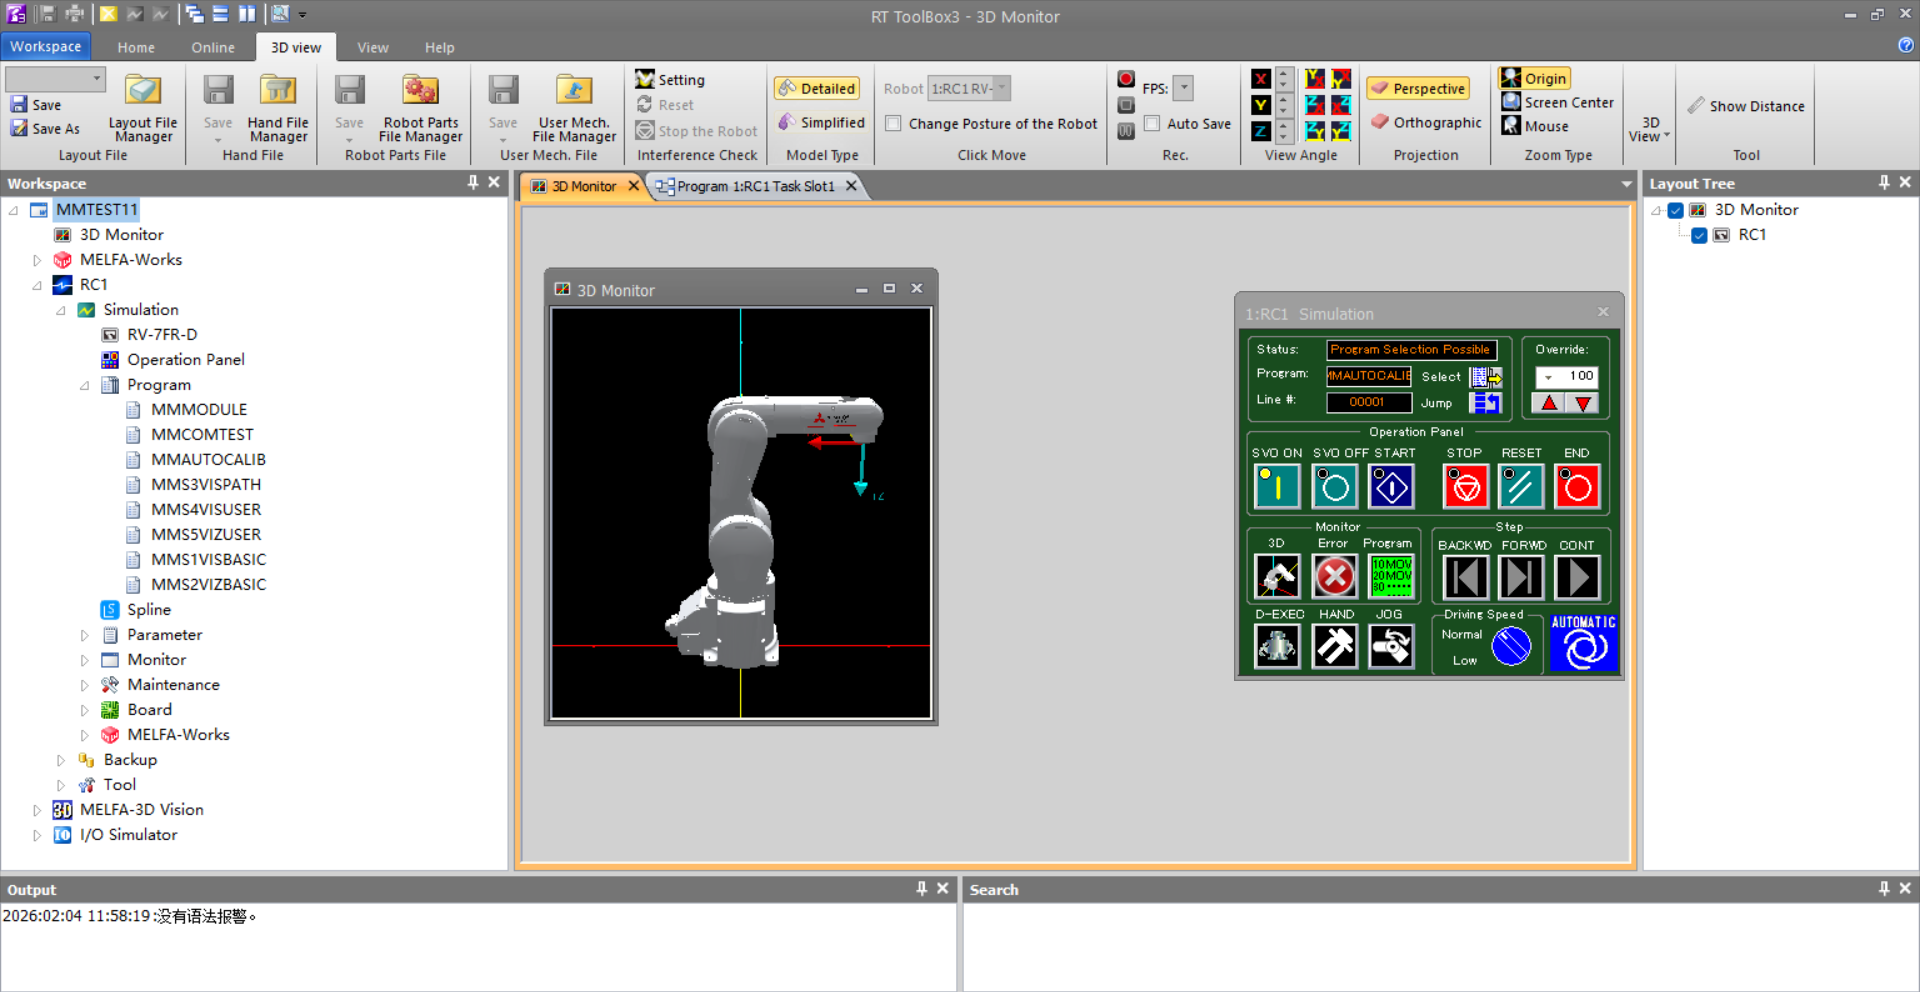Open the FPS dropdown
This screenshot has height=992, width=1920.
[x=1184, y=88]
